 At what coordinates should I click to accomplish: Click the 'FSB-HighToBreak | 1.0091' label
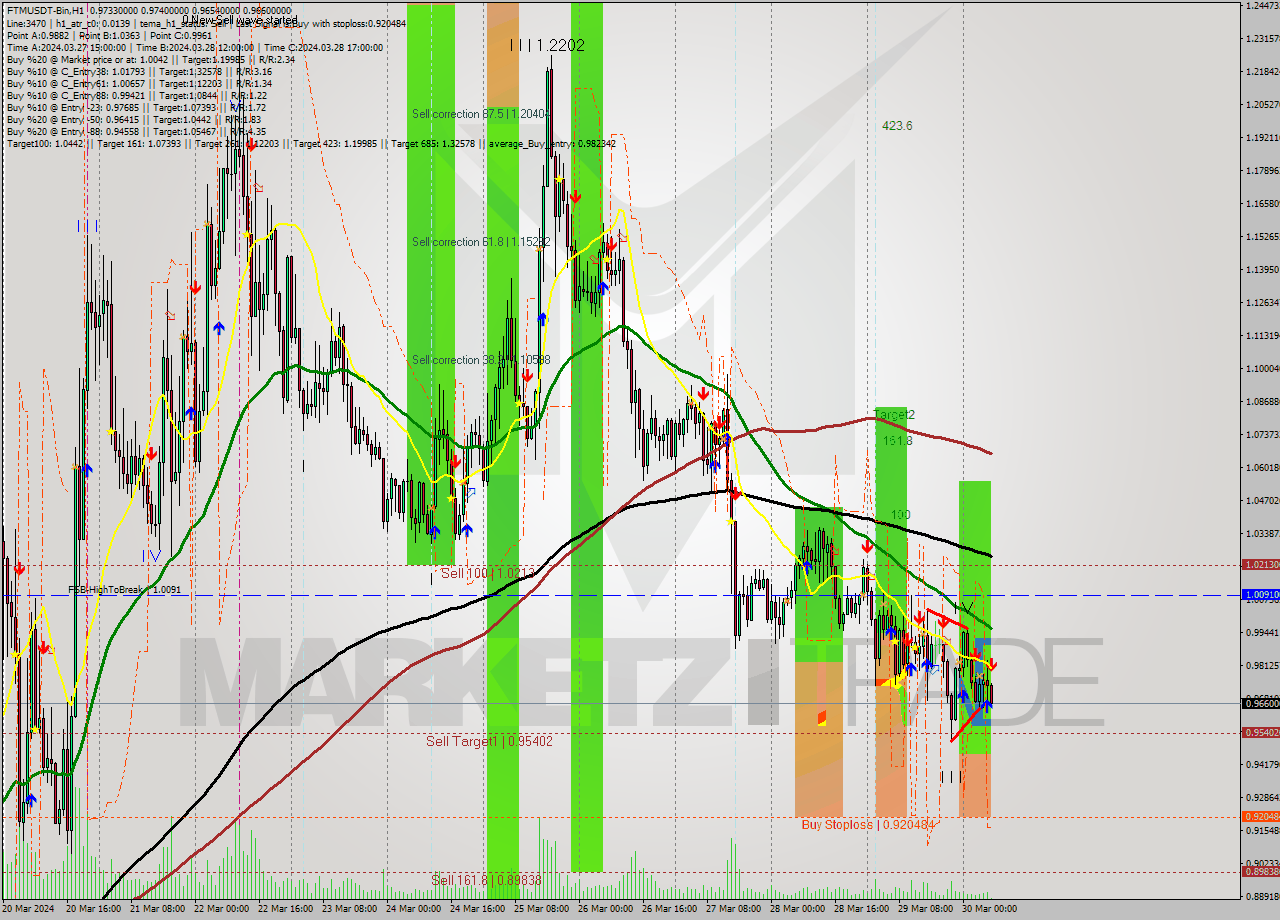pos(125,590)
